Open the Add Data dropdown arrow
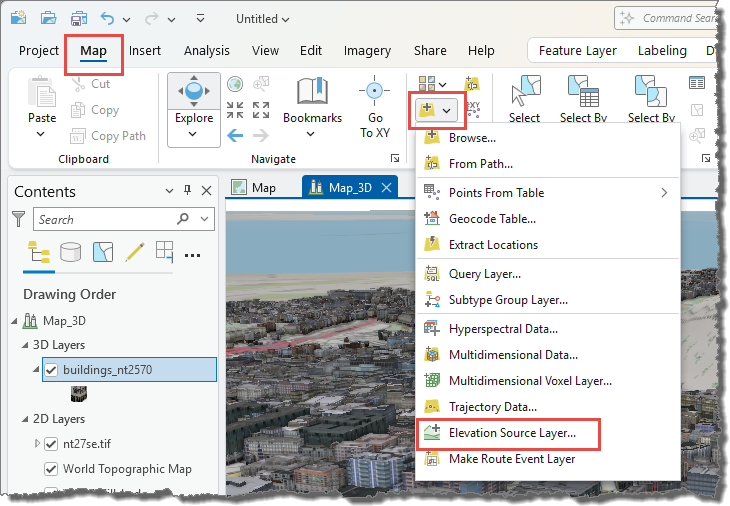The width and height of the screenshot is (730, 506). coord(450,108)
